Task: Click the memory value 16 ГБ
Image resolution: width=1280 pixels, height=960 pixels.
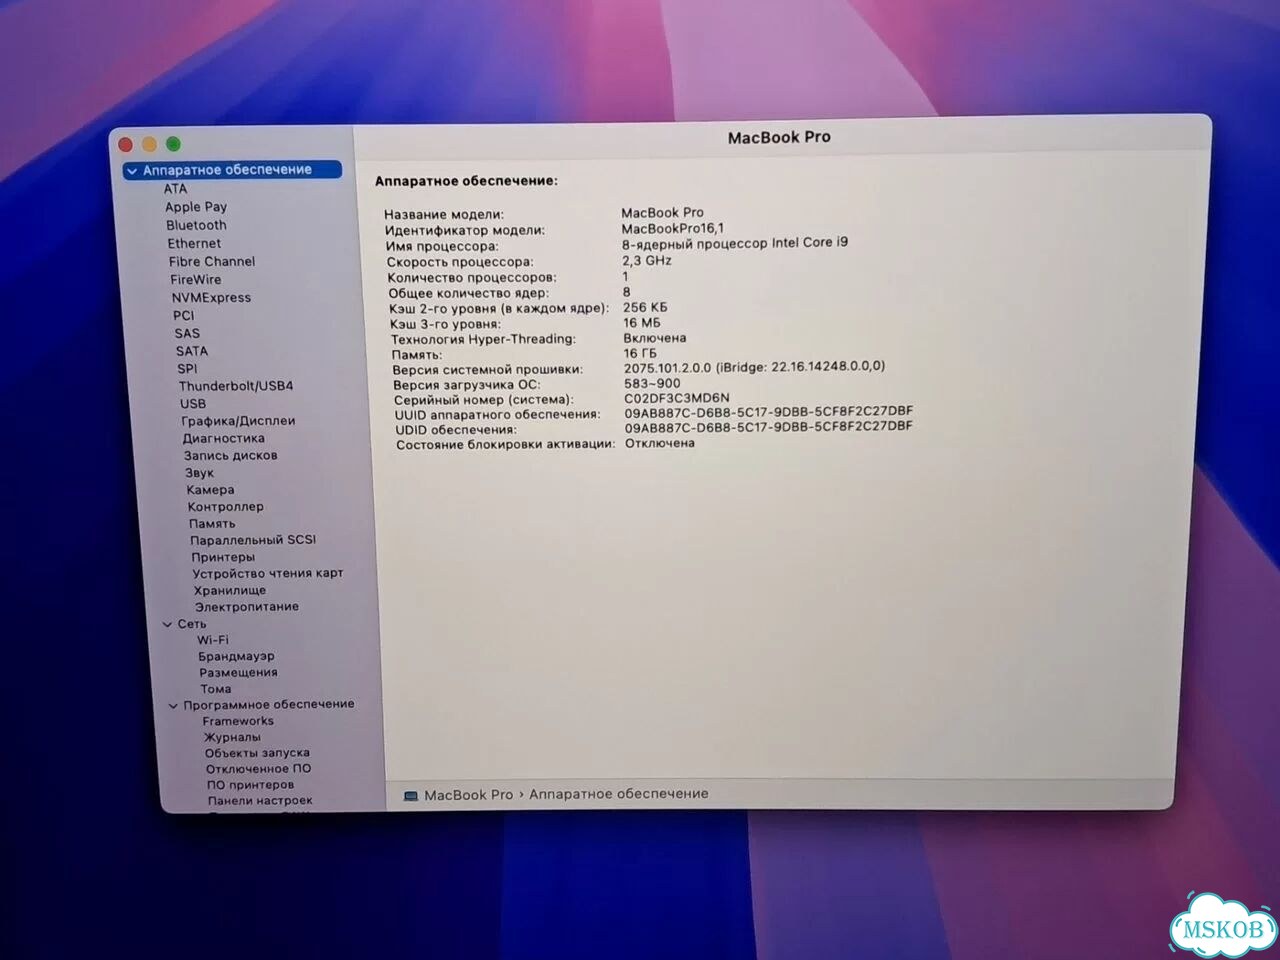Action: [640, 353]
